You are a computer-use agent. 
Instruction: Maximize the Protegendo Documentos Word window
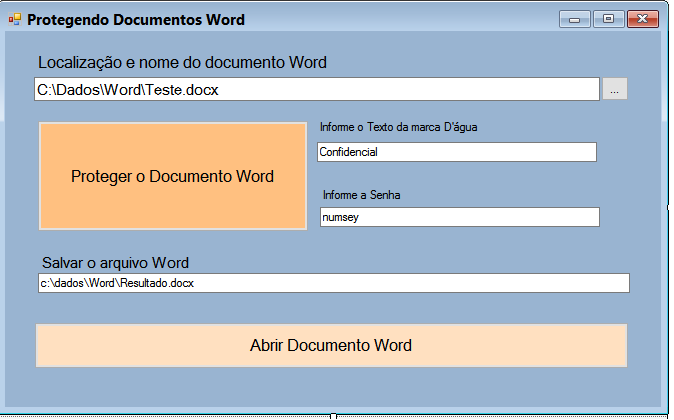609,19
